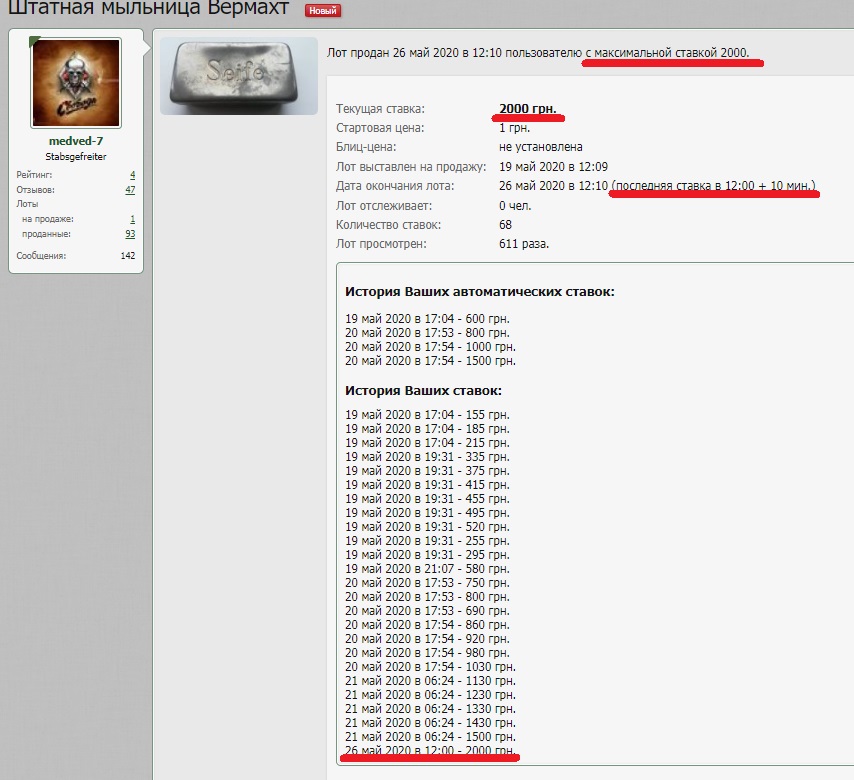Click the bid entry 19 май 19:31 - 335 грн.
The width and height of the screenshot is (854, 780).
428,456
